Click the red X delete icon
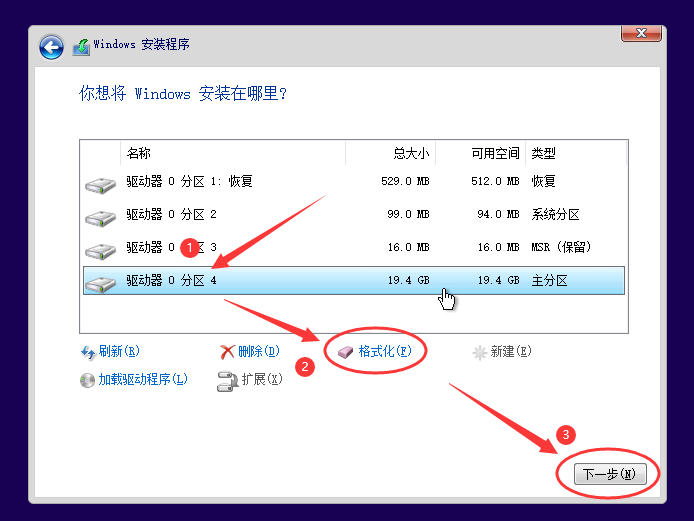Image resolution: width=694 pixels, height=521 pixels. [x=227, y=352]
